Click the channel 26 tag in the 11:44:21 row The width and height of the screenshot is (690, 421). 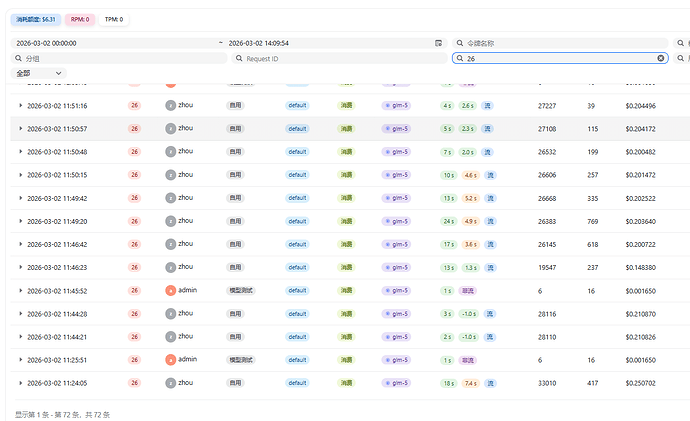(x=134, y=337)
